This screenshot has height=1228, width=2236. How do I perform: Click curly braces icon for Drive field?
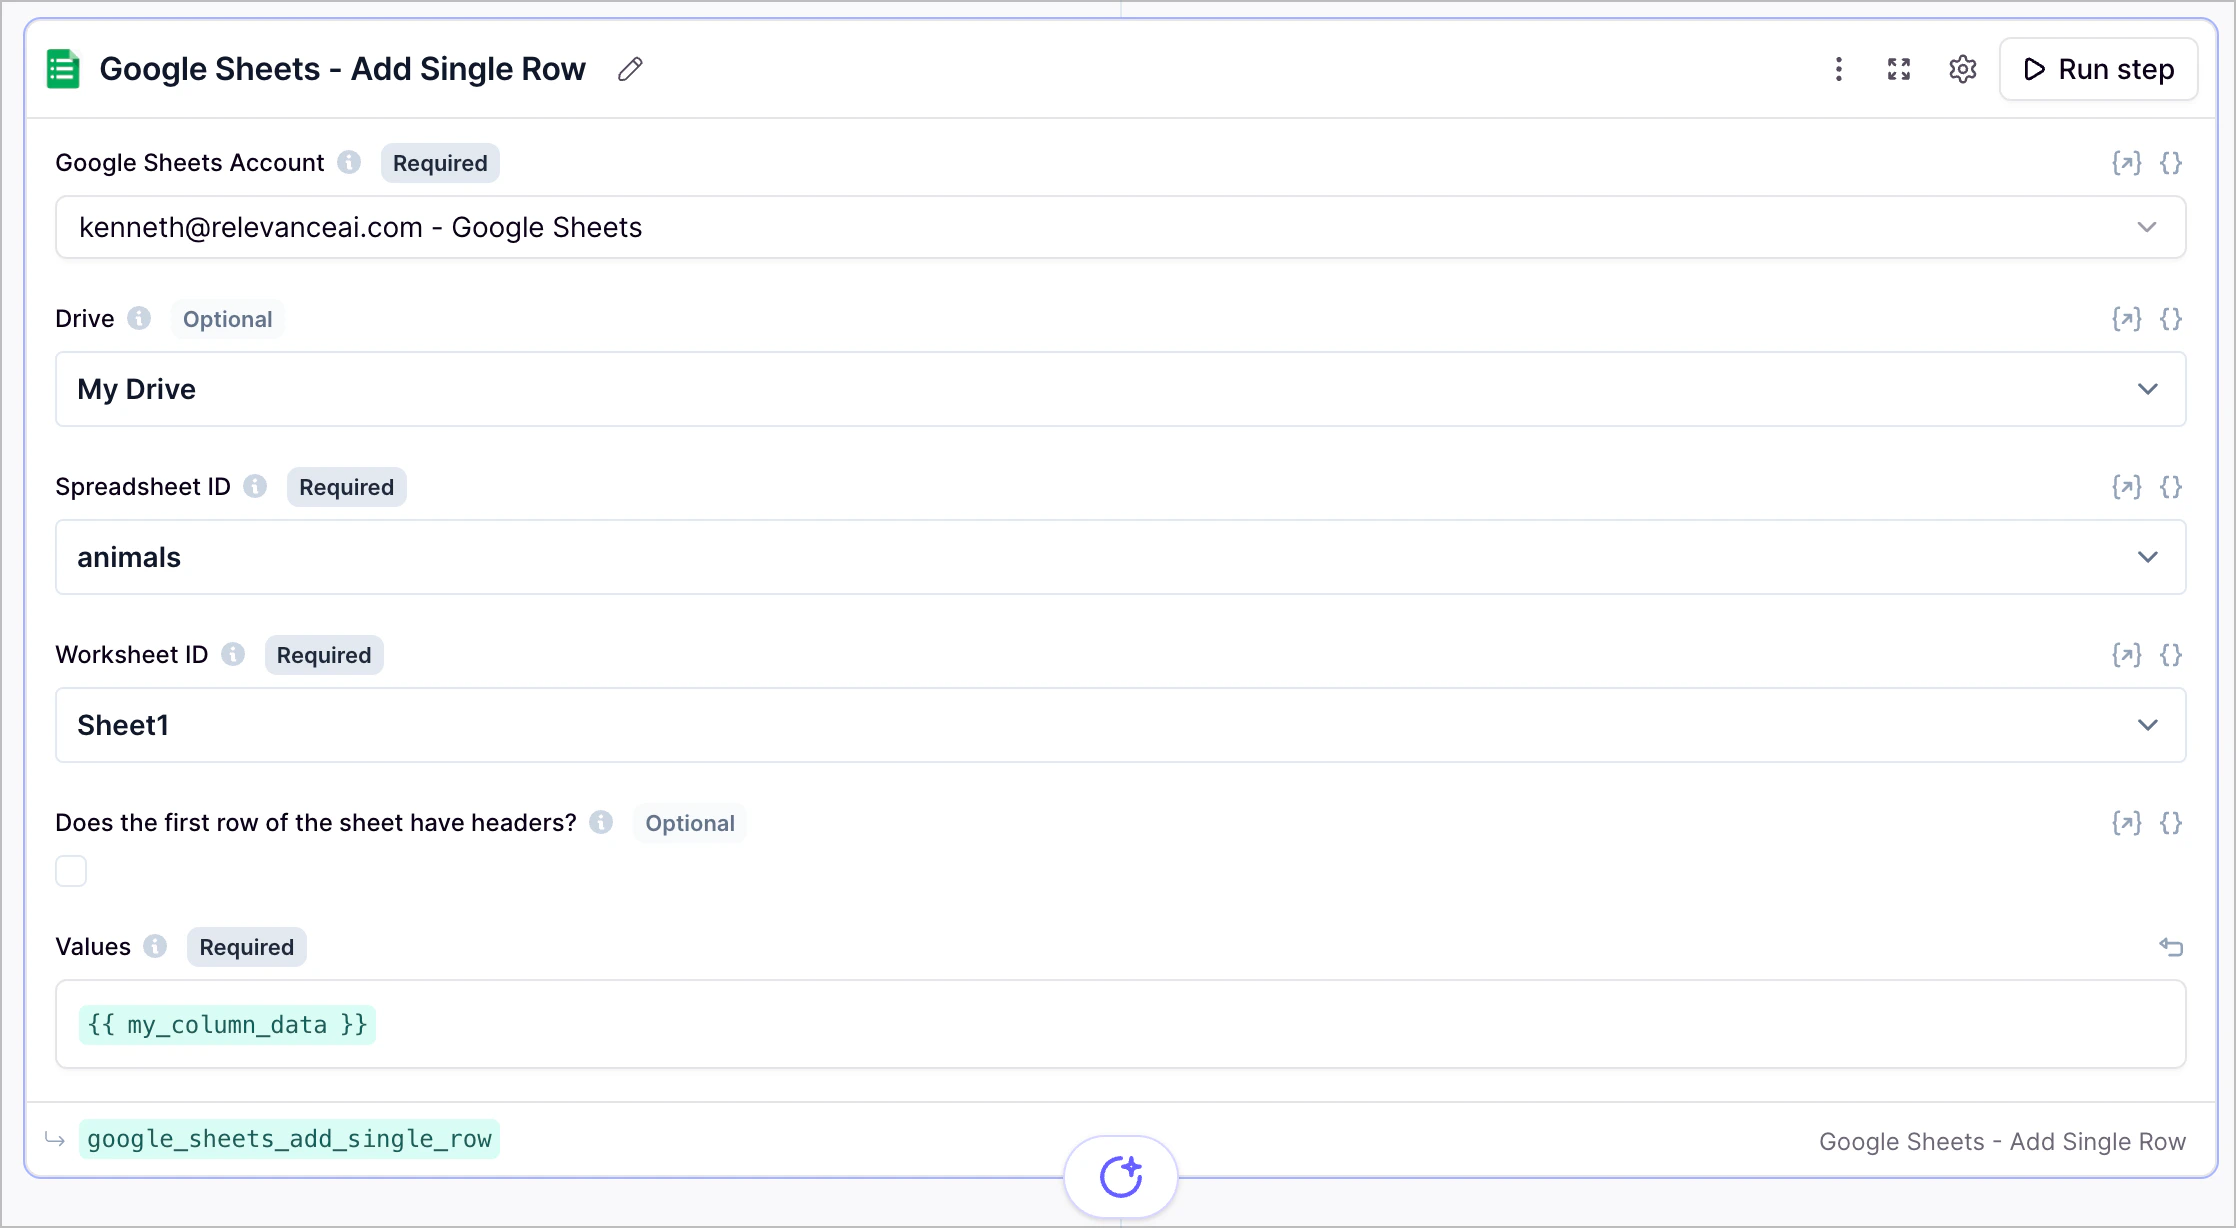pyautogui.click(x=2170, y=319)
